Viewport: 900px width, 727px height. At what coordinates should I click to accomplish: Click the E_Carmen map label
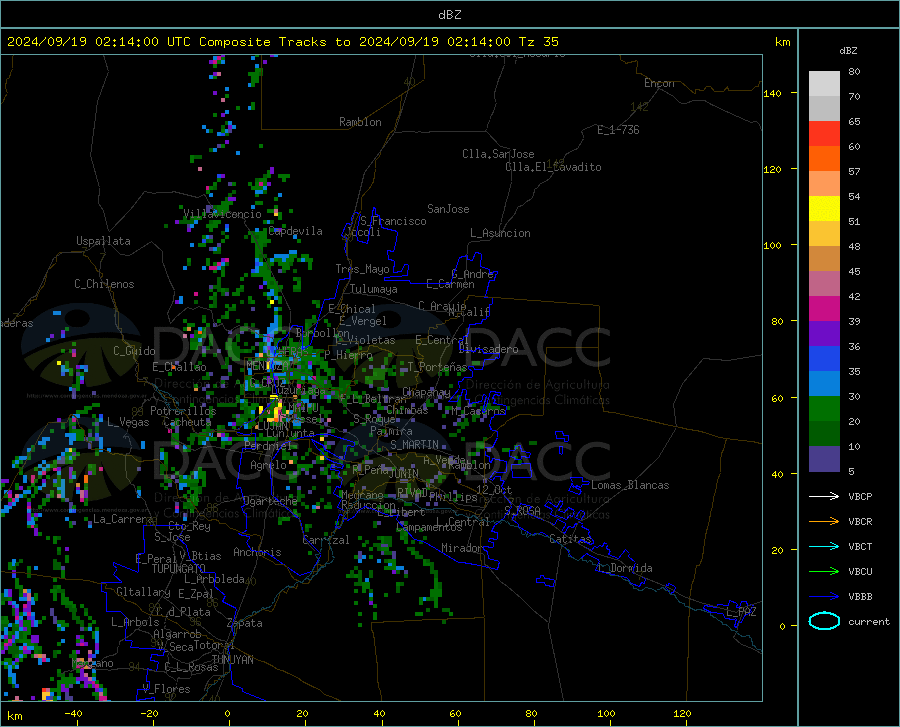click(451, 284)
